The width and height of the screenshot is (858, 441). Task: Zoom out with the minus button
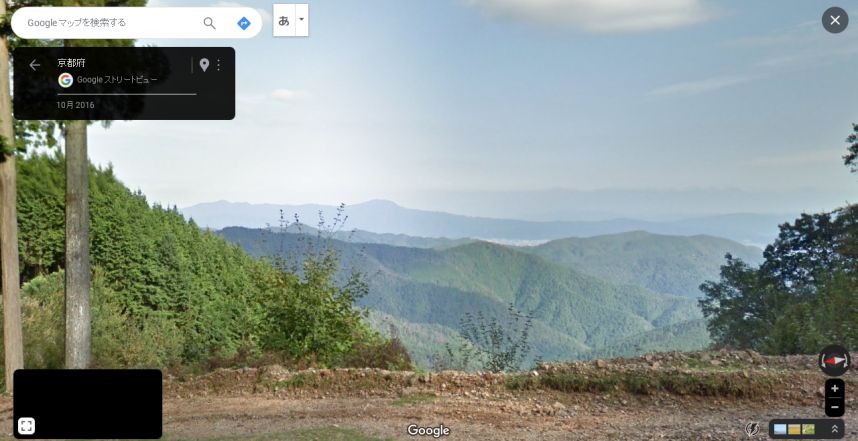[x=834, y=407]
